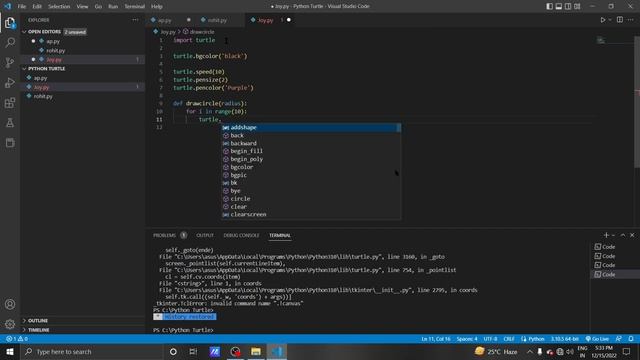This screenshot has height=360, width=640.
Task: Click errors and warnings count in status bar
Action: [x=17, y=339]
